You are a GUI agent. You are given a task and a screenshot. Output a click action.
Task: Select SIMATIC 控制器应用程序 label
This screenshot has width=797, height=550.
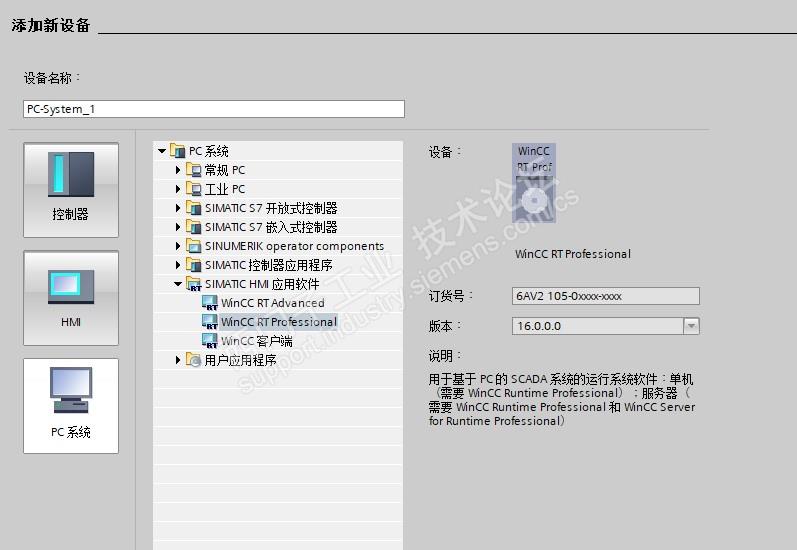268,265
